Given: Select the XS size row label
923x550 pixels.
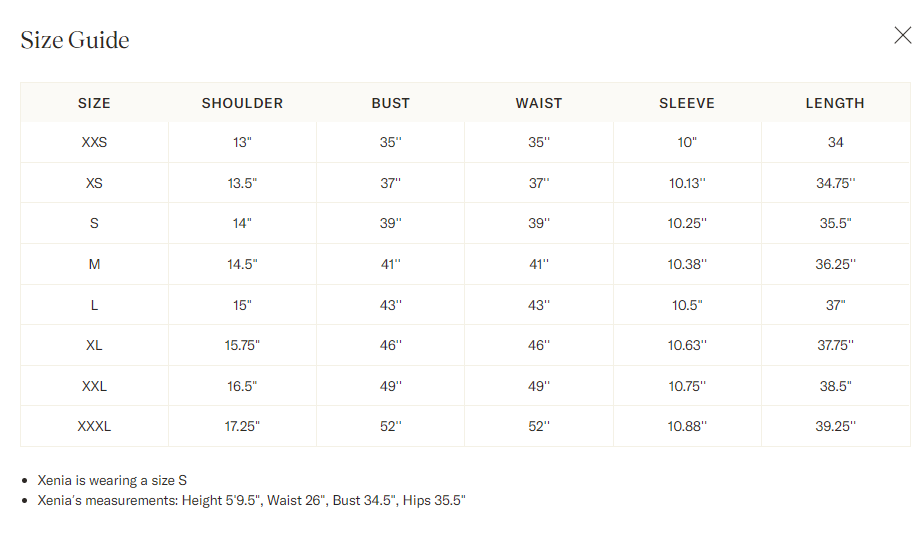Looking at the screenshot, I should pos(94,183).
